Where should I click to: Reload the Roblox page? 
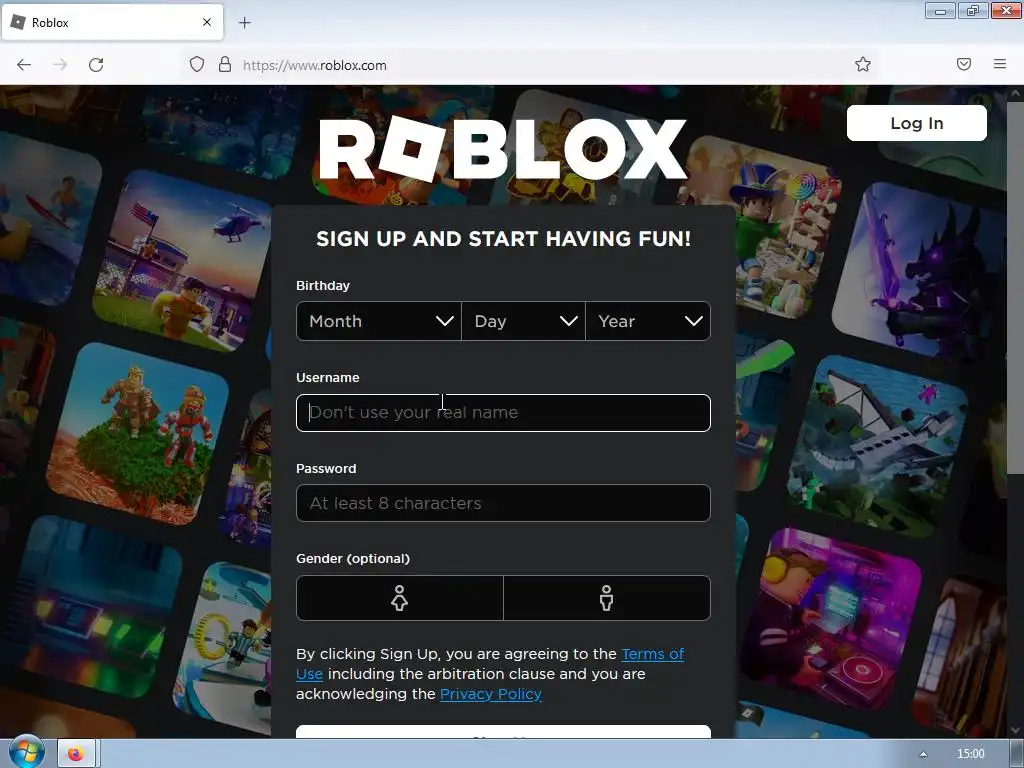(96, 65)
